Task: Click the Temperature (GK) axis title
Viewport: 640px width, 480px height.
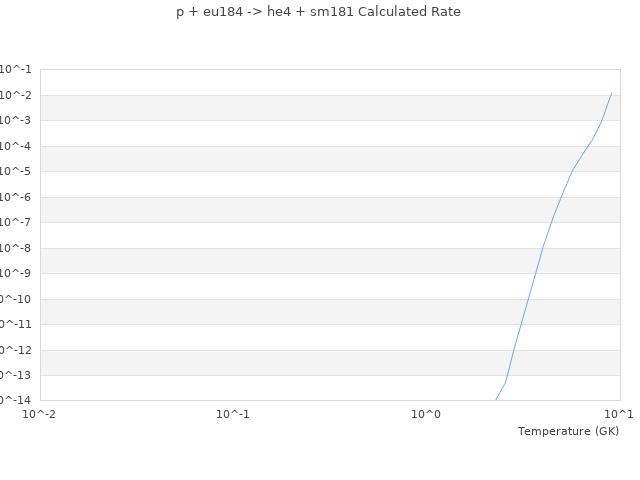Action: [x=568, y=431]
